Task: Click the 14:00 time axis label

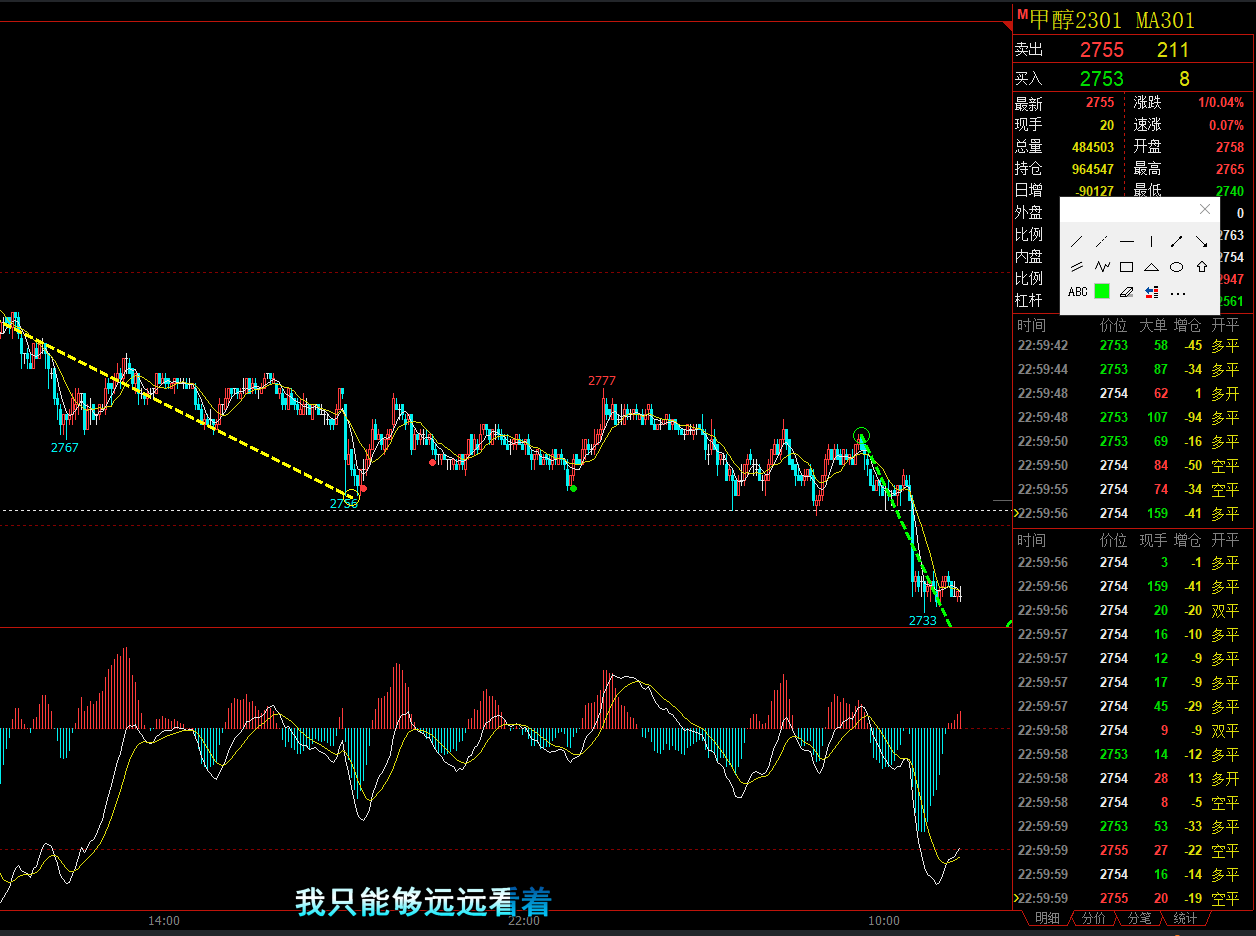Action: (164, 921)
